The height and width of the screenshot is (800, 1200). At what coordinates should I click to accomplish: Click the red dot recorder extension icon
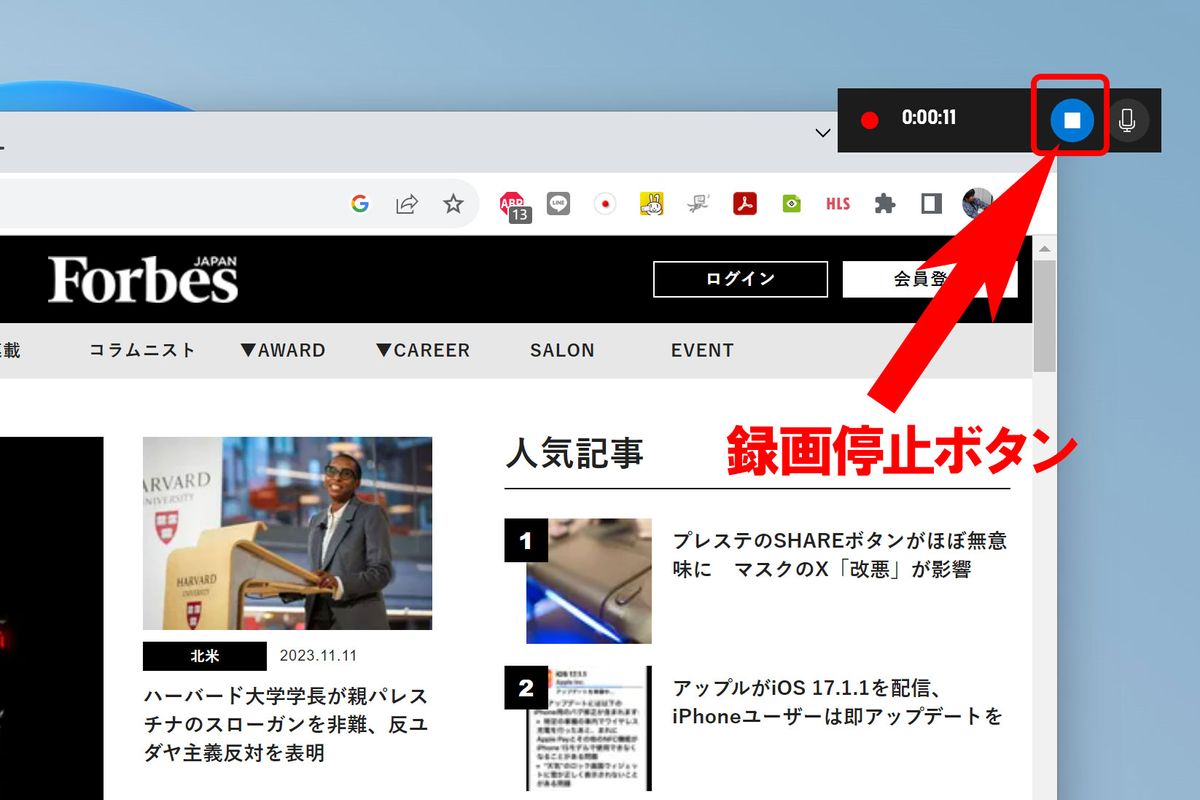pos(605,204)
